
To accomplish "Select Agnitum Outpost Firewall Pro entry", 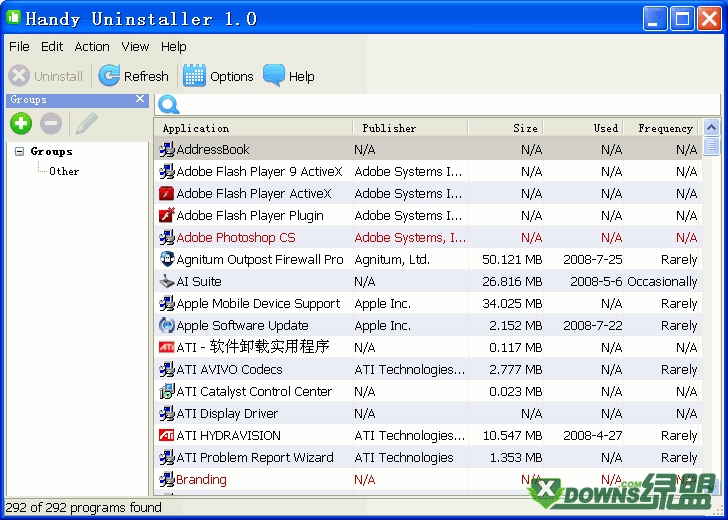I will point(428,259).
